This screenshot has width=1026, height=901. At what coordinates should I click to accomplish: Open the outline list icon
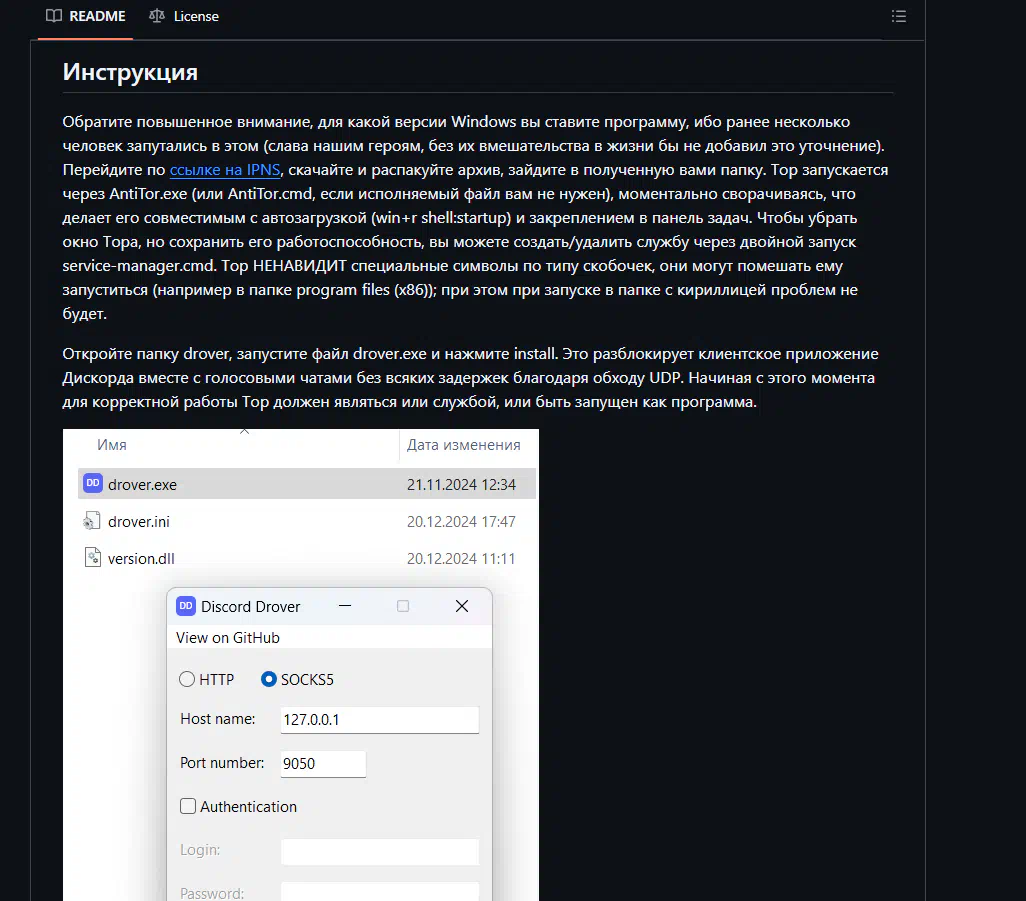click(x=898, y=16)
